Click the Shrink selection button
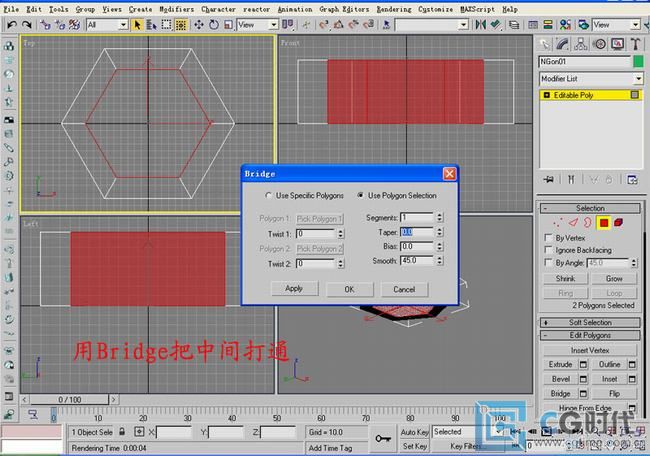Screen dimensions: 650x456 565,279
